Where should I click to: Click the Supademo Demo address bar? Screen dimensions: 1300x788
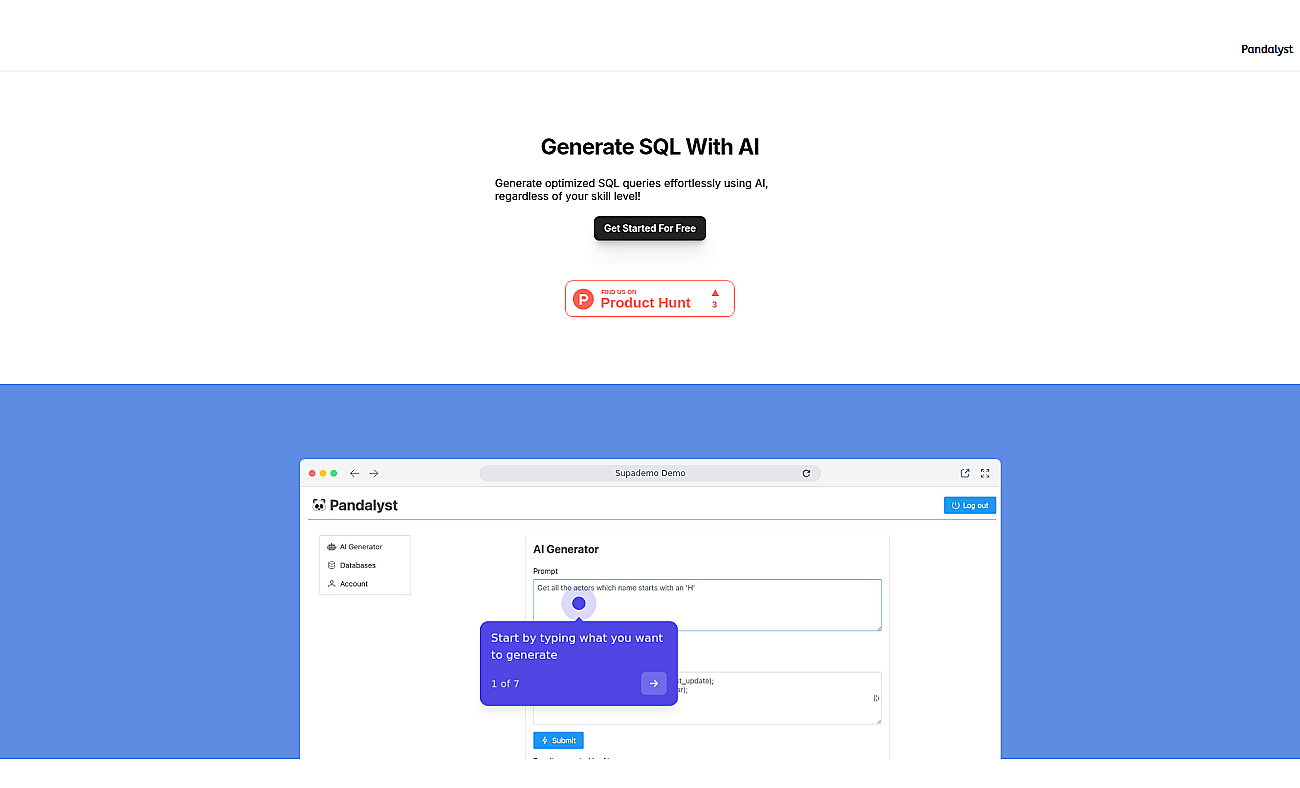tap(650, 473)
